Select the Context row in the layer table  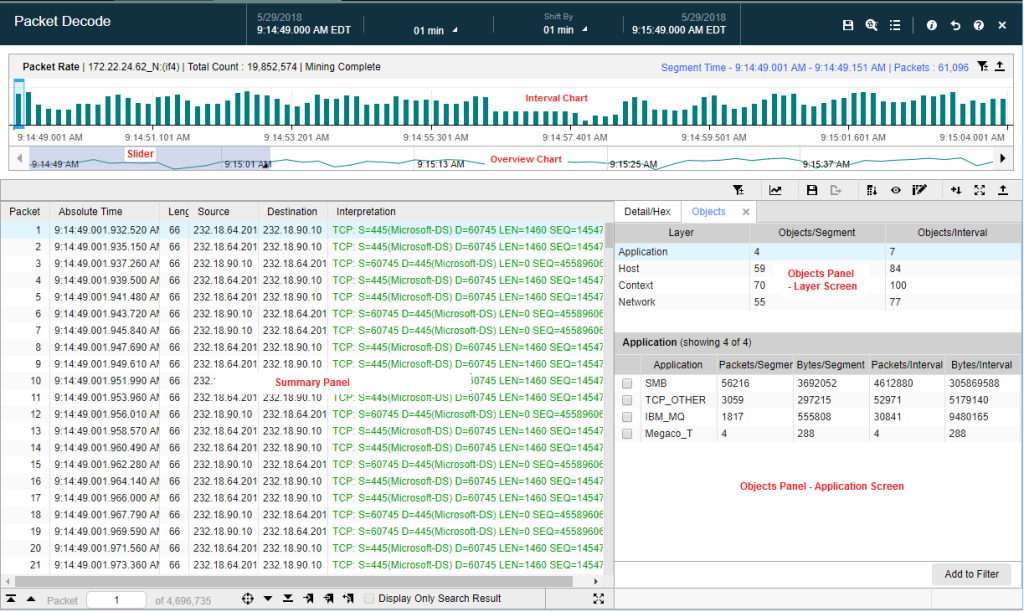818,285
